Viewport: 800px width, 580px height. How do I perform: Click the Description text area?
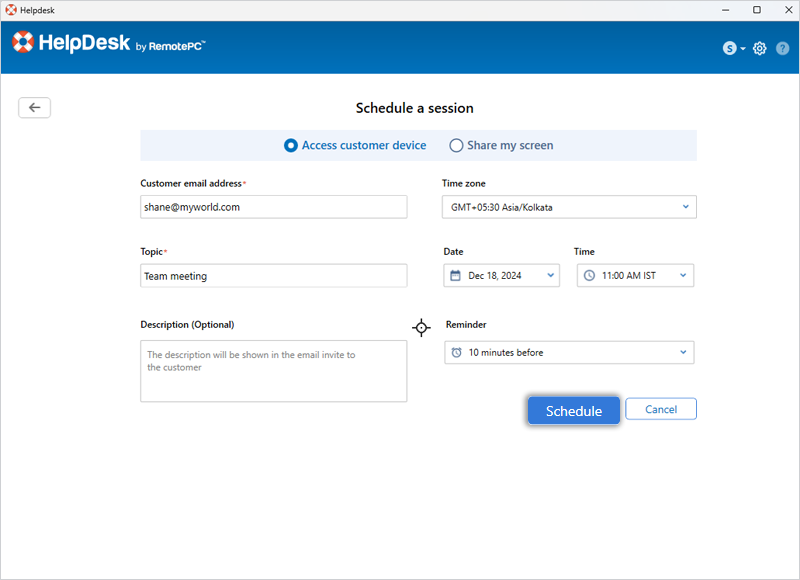[x=273, y=371]
